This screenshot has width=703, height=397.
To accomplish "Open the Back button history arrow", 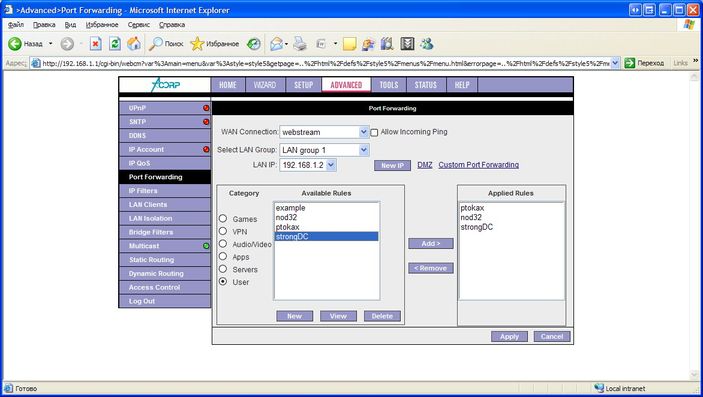I will [x=51, y=44].
